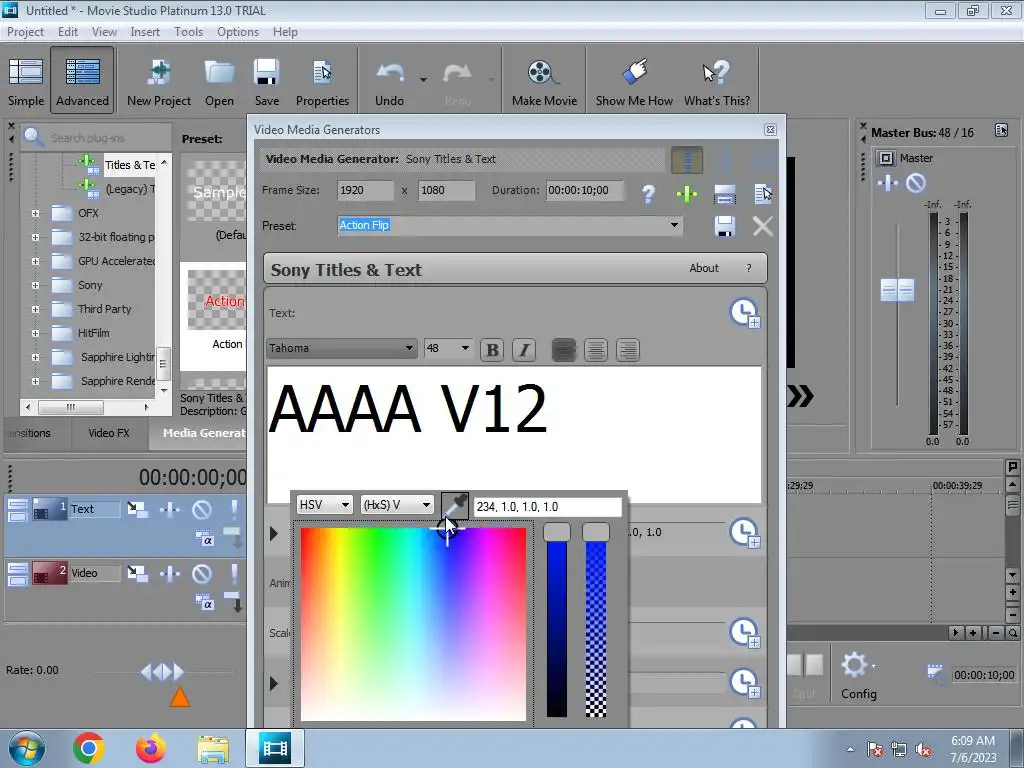Toggle italic text formatting

click(x=524, y=350)
